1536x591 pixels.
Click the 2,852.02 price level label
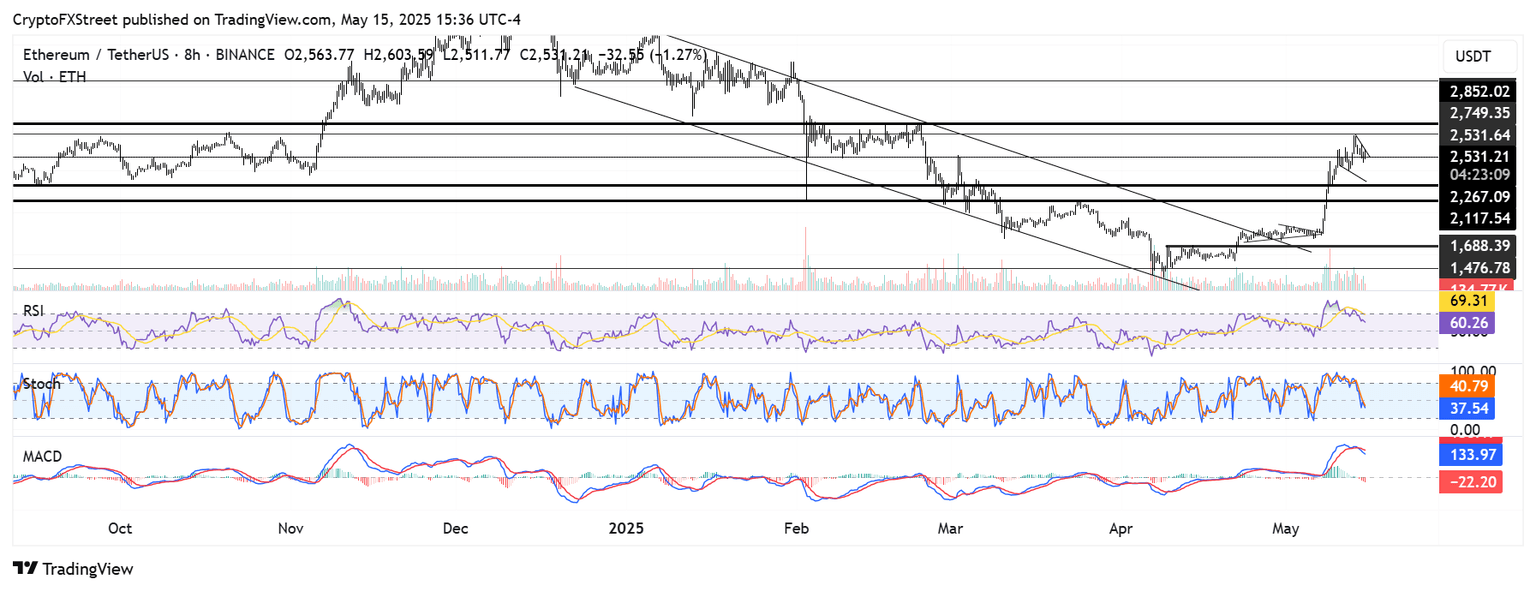tap(1477, 91)
